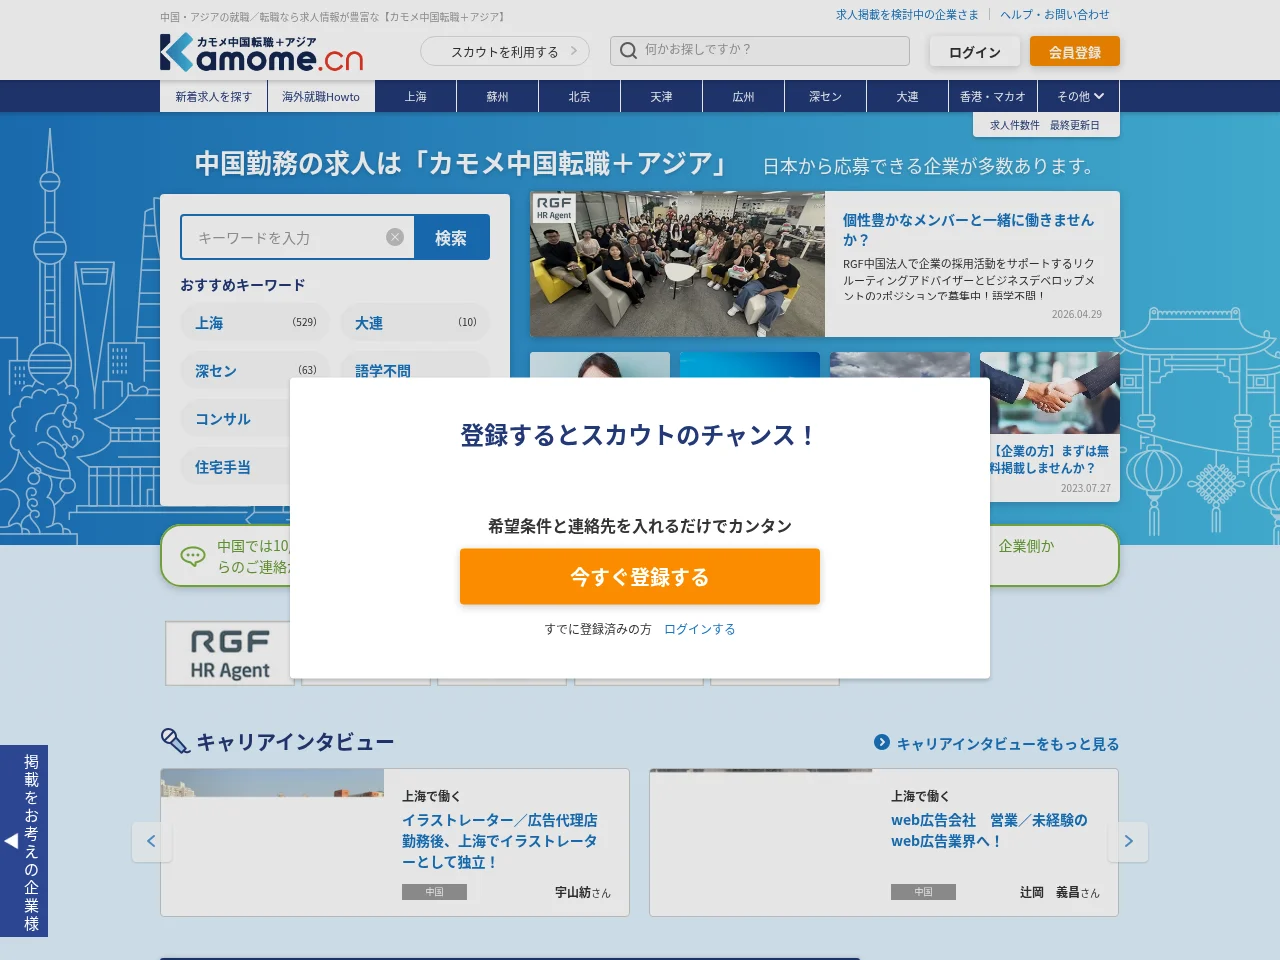
Task: Click the next arrow in the interview carousel
Action: coord(1128,841)
